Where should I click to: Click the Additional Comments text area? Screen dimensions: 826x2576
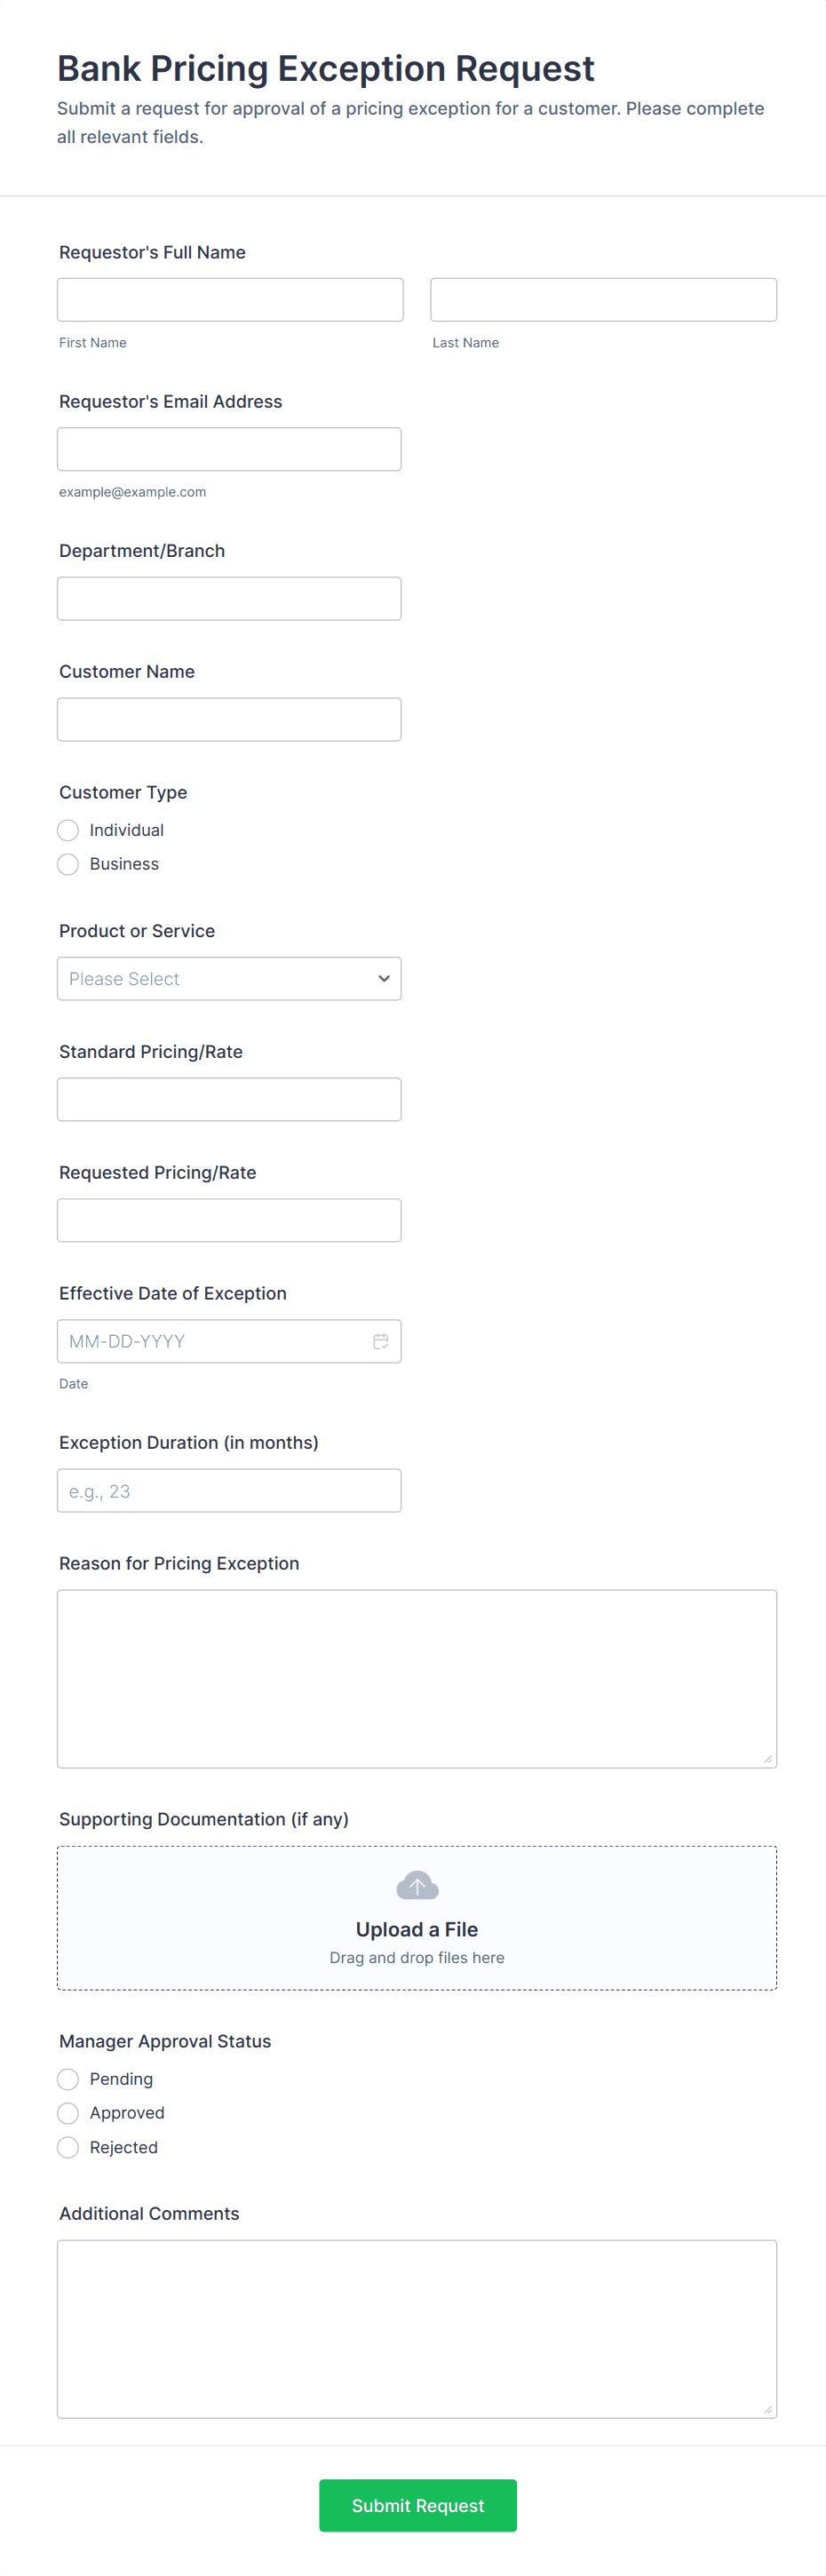tap(417, 2329)
